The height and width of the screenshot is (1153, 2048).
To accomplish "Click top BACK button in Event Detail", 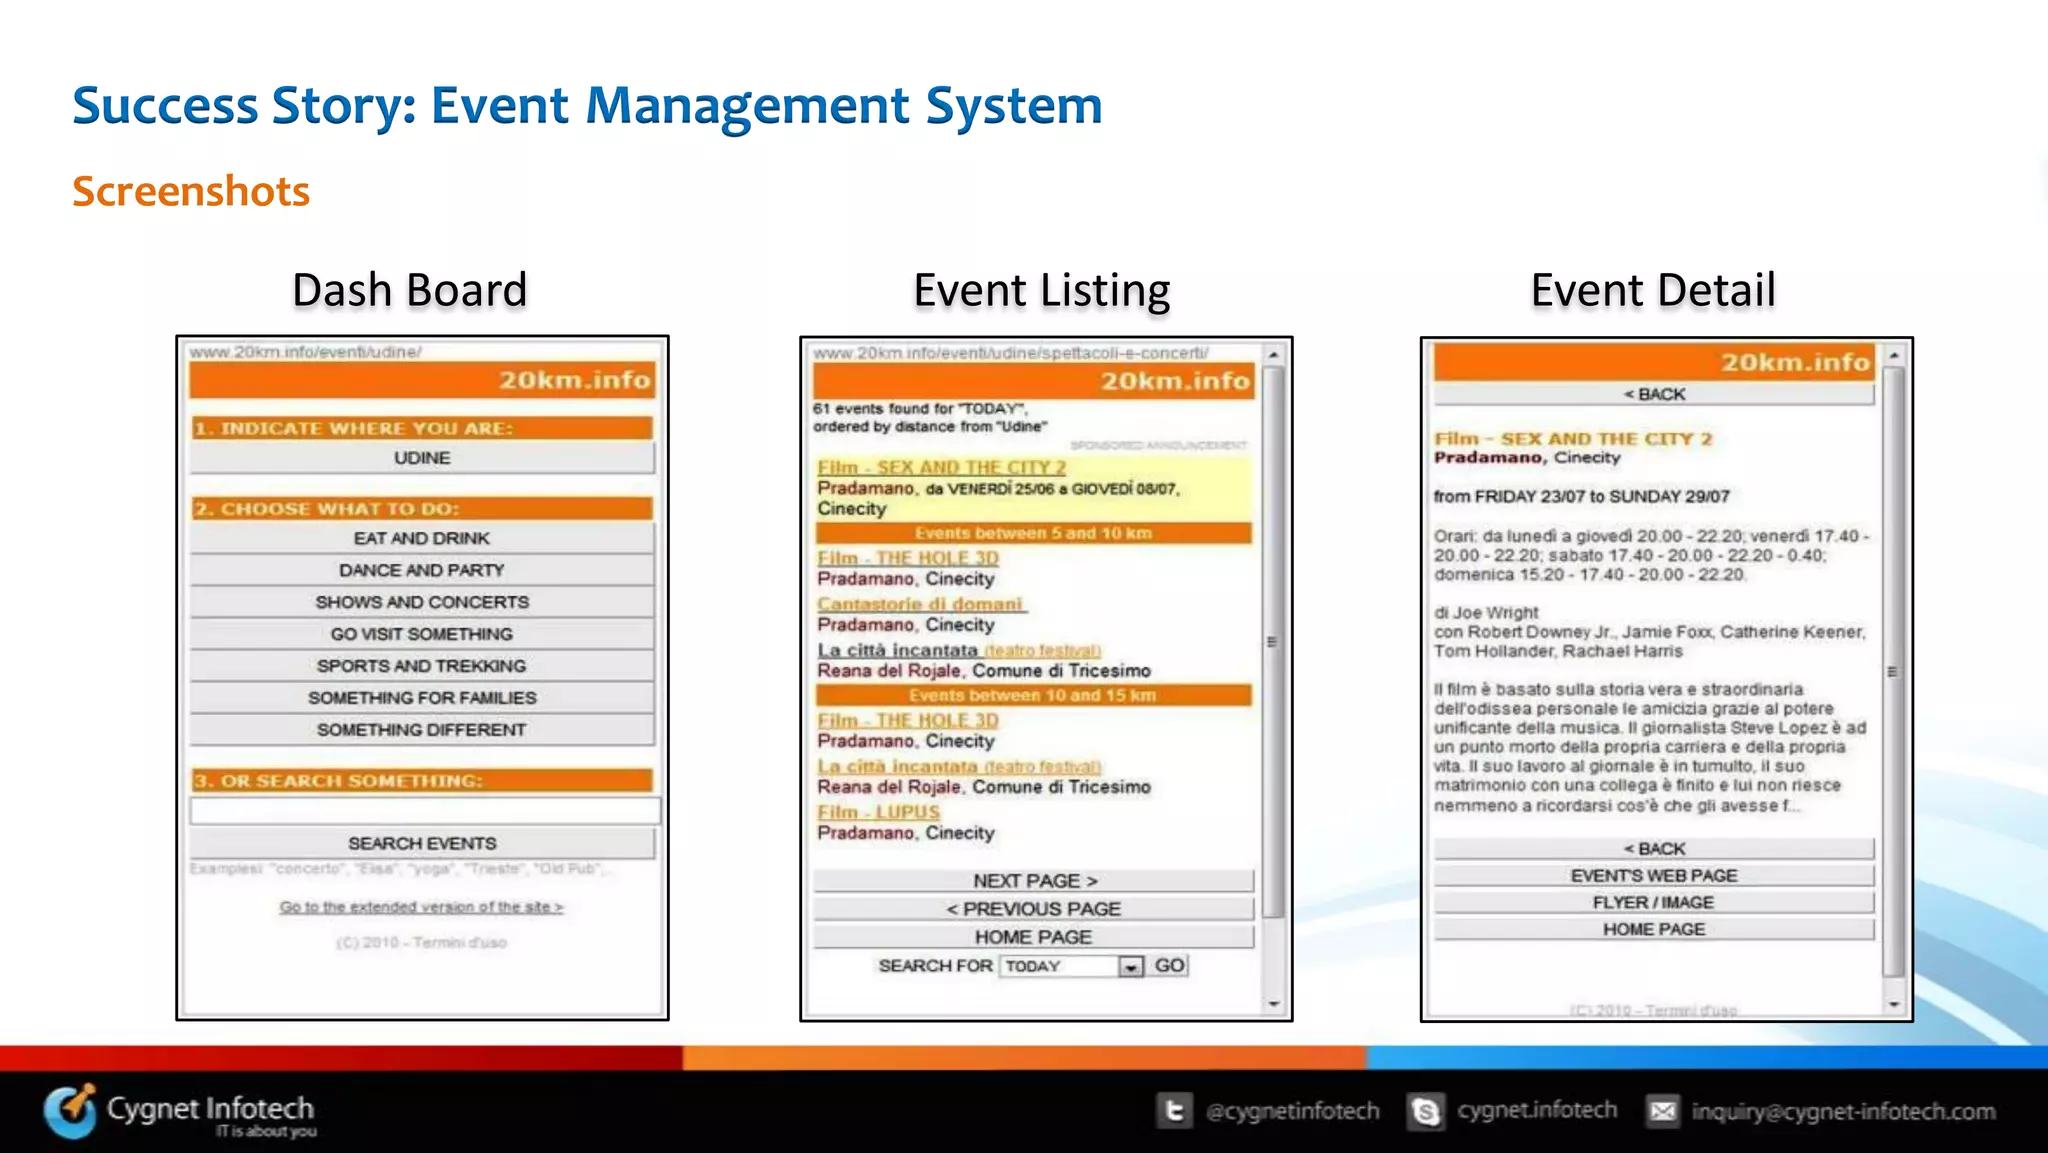I will point(1654,394).
